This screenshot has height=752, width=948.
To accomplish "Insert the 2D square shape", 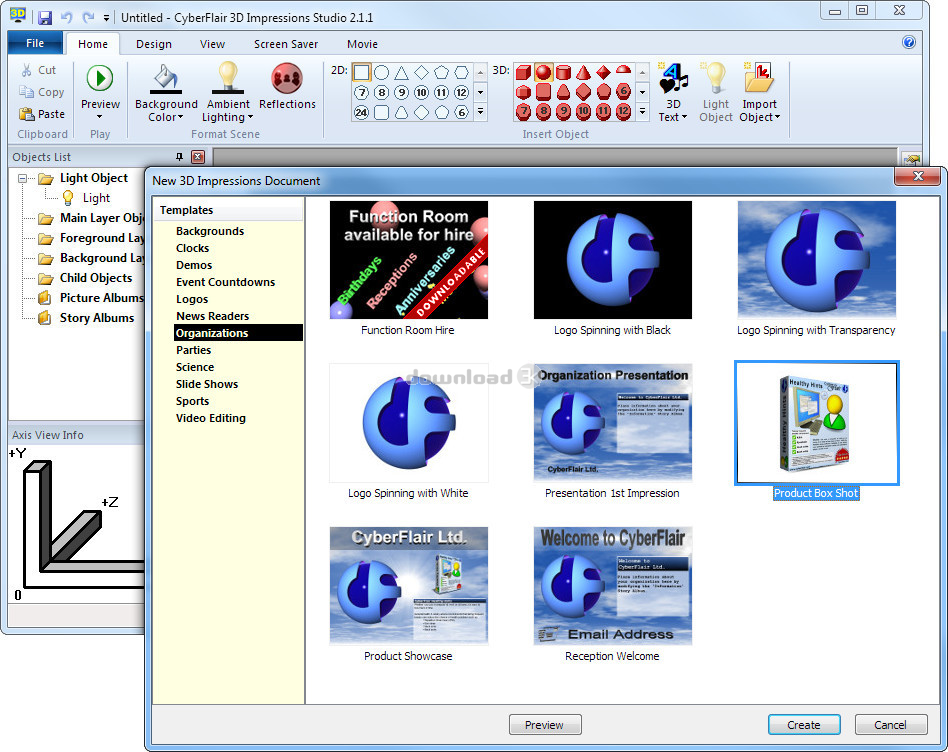I will tap(361, 73).
